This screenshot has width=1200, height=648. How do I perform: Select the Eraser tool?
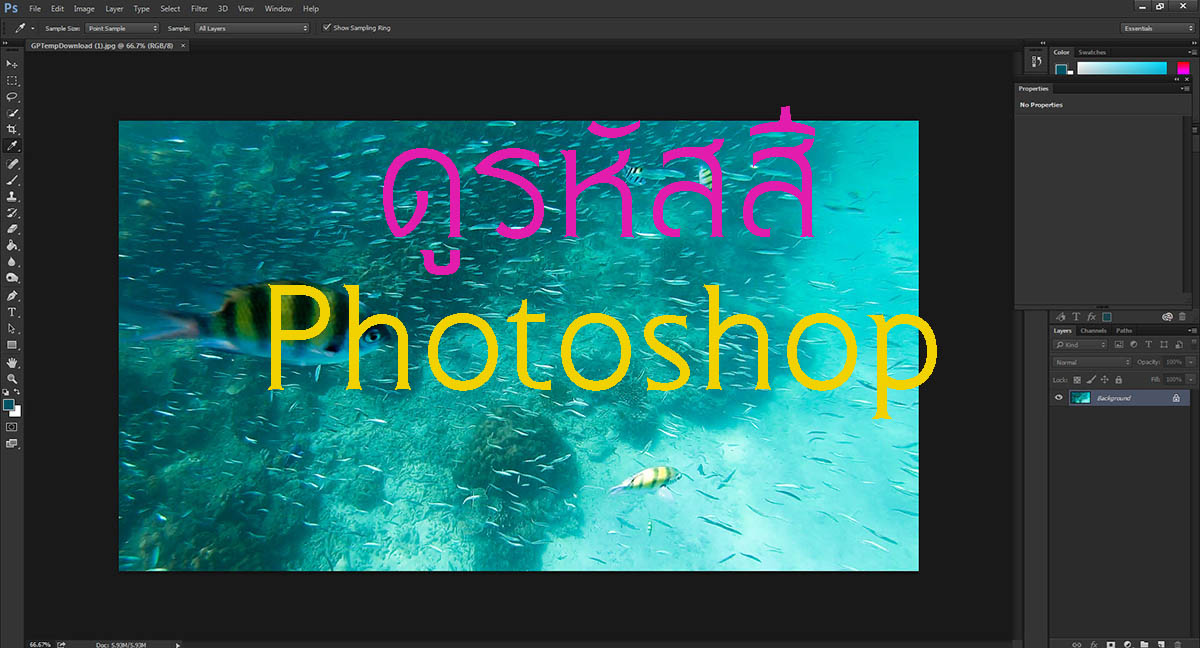(12, 229)
